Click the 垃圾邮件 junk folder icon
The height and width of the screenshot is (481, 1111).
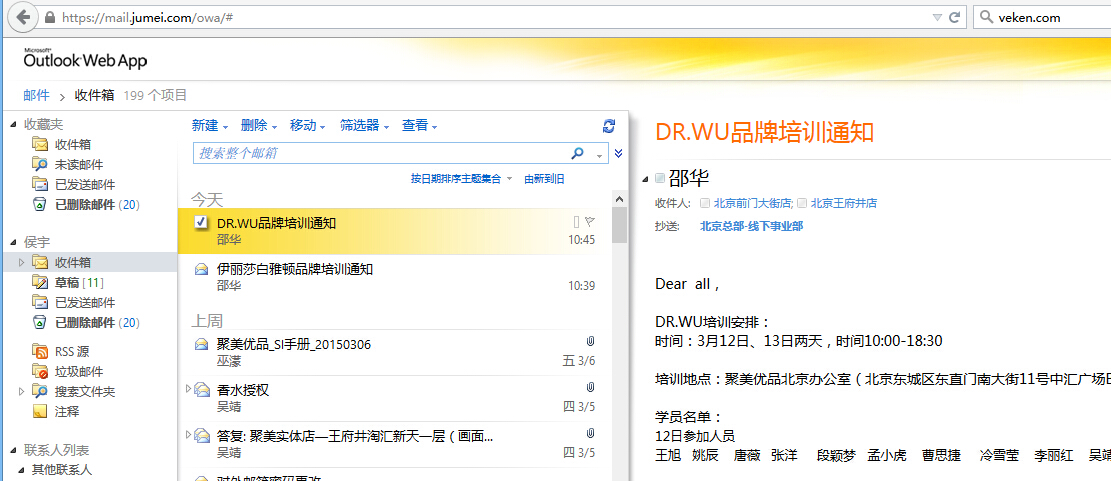pyautogui.click(x=40, y=371)
